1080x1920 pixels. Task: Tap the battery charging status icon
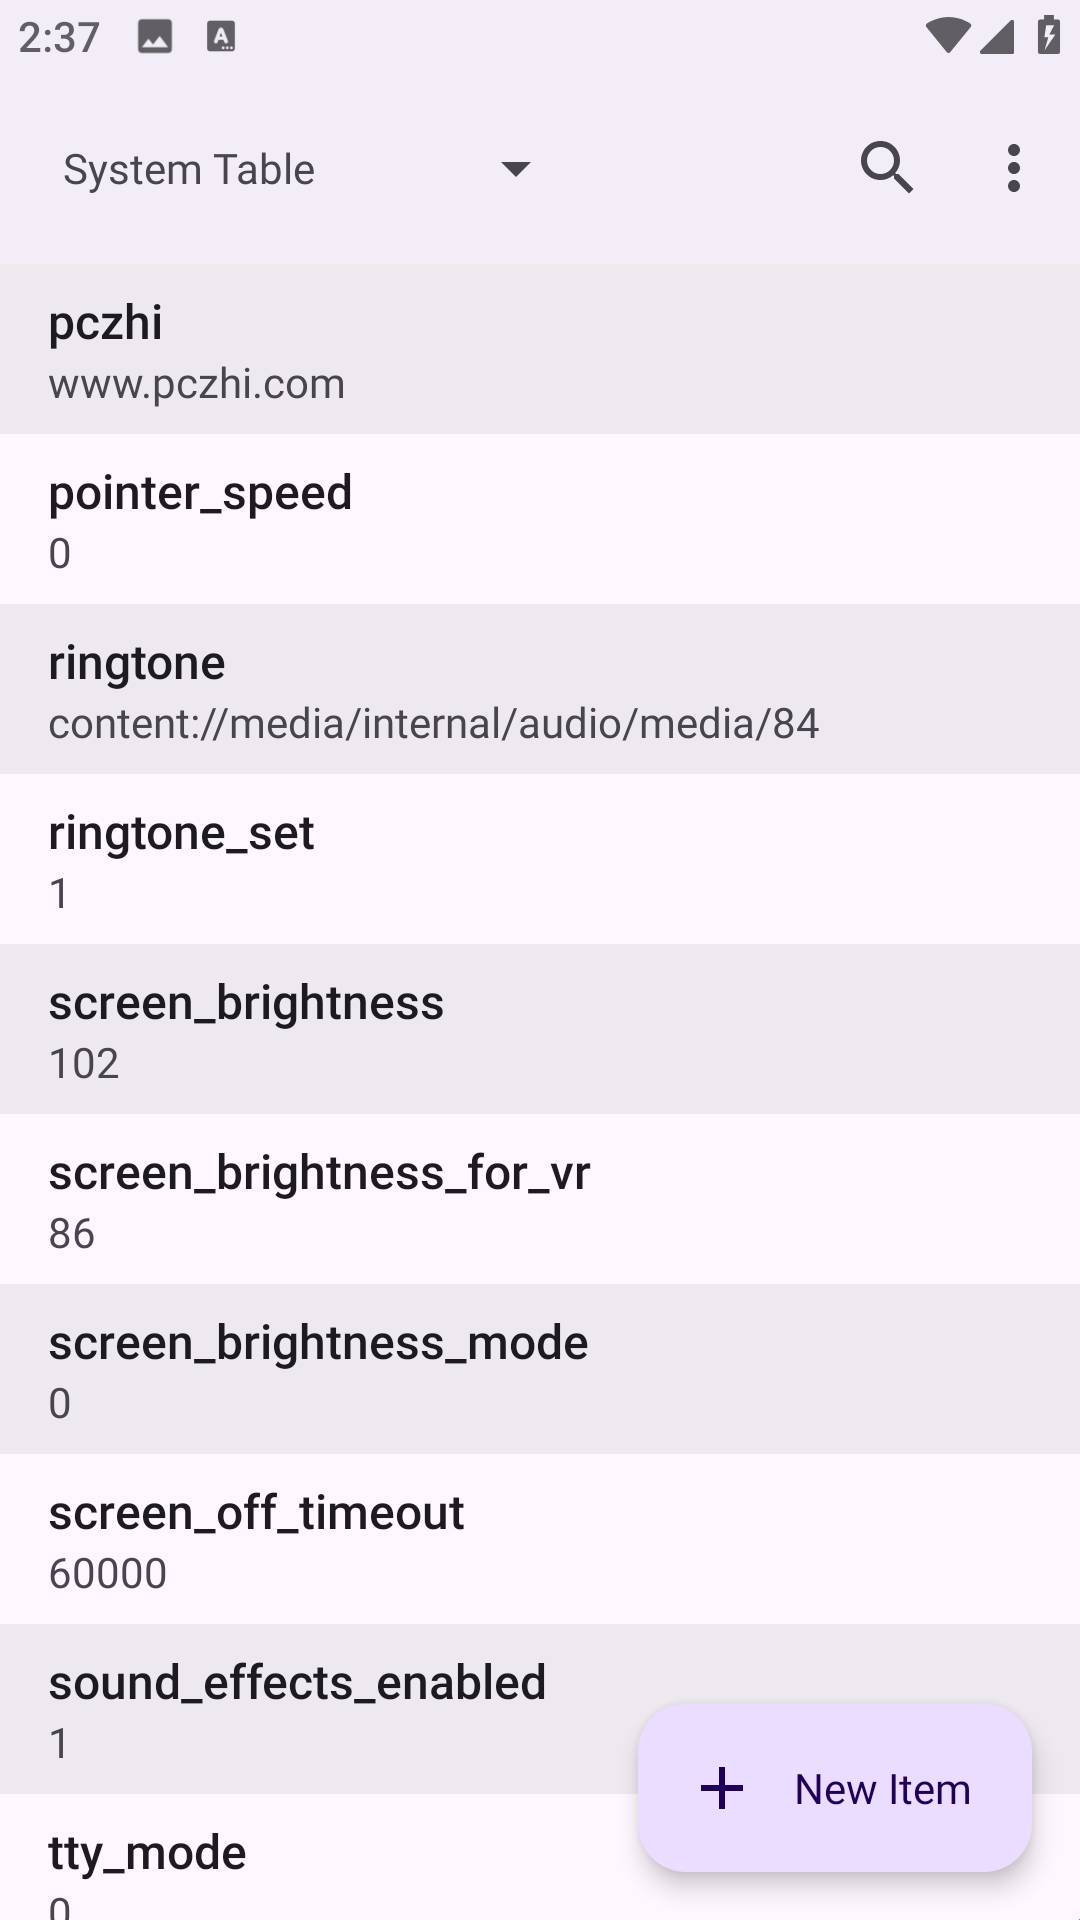pyautogui.click(x=1048, y=37)
